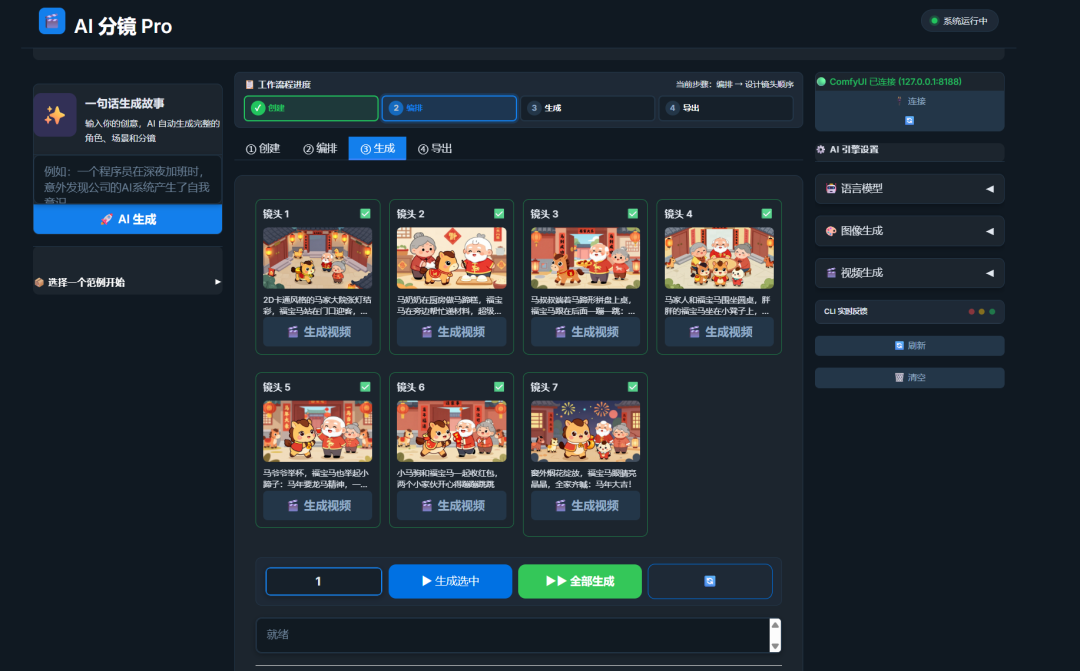
Task: Click the AI 分镜 Pro app logo
Action: tap(52, 20)
